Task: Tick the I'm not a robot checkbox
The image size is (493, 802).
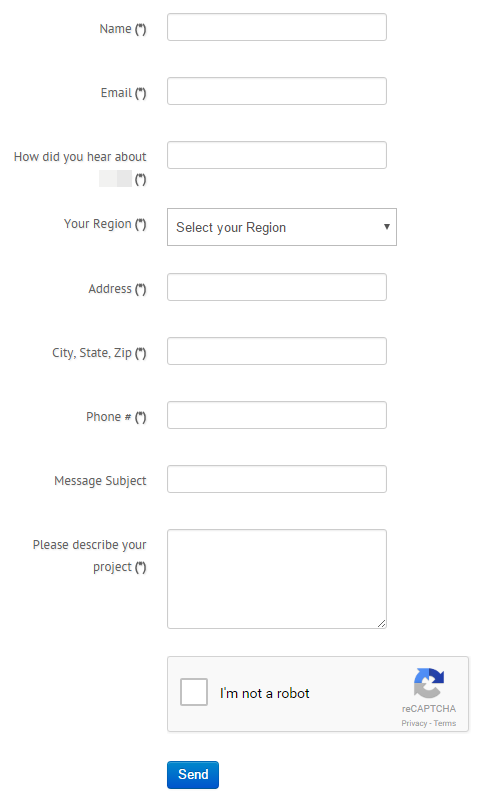Action: 194,692
